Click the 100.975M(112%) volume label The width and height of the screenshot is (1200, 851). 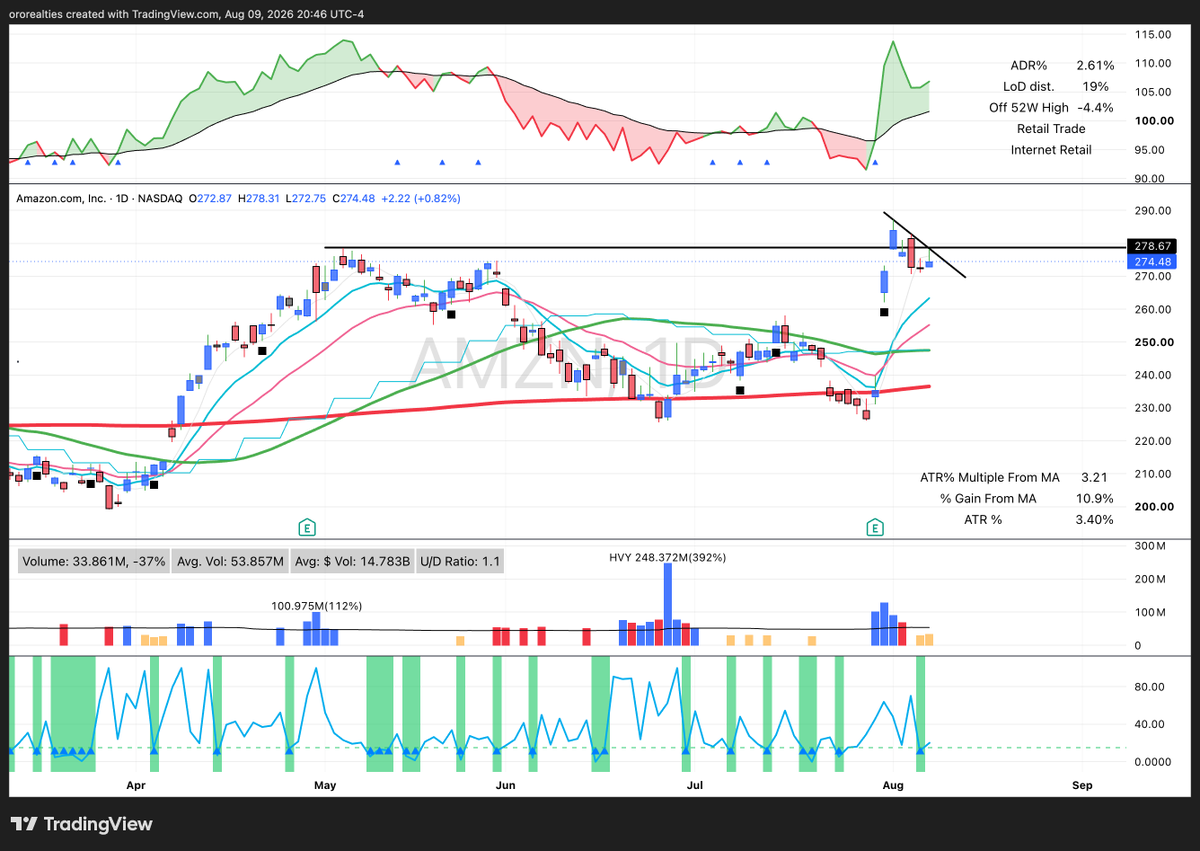pyautogui.click(x=317, y=606)
